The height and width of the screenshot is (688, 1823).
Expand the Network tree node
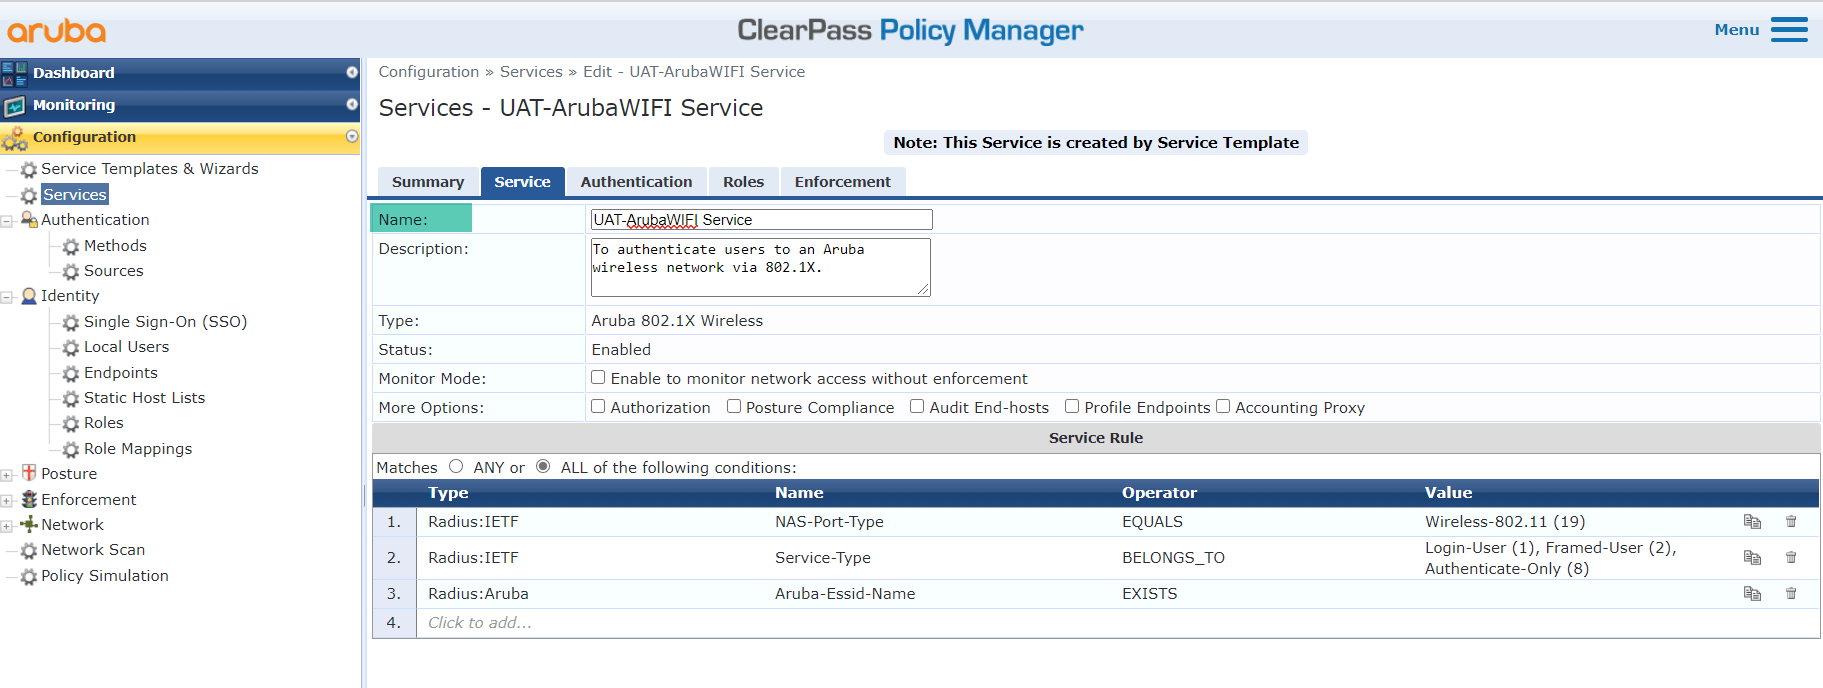[x=7, y=526]
